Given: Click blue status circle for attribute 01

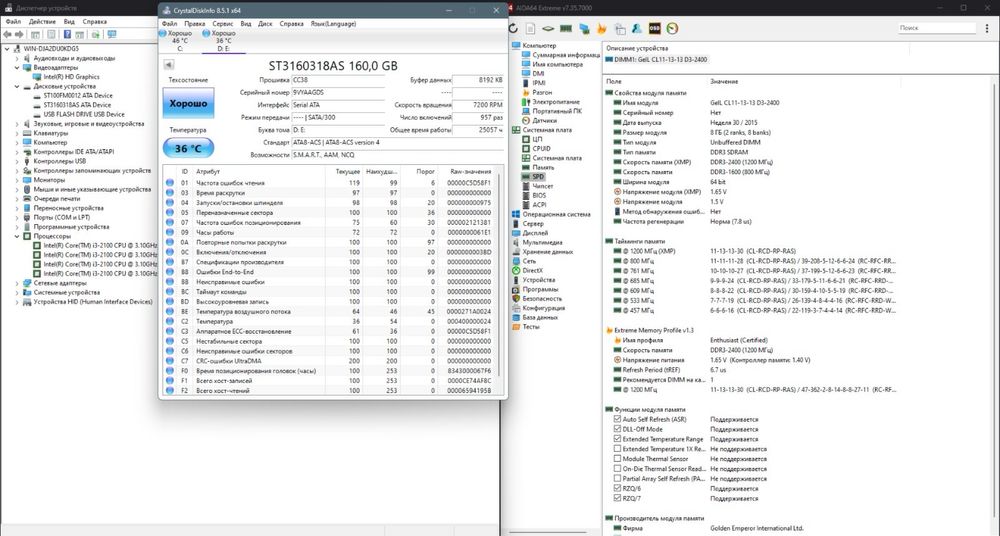Looking at the screenshot, I should click(x=170, y=182).
